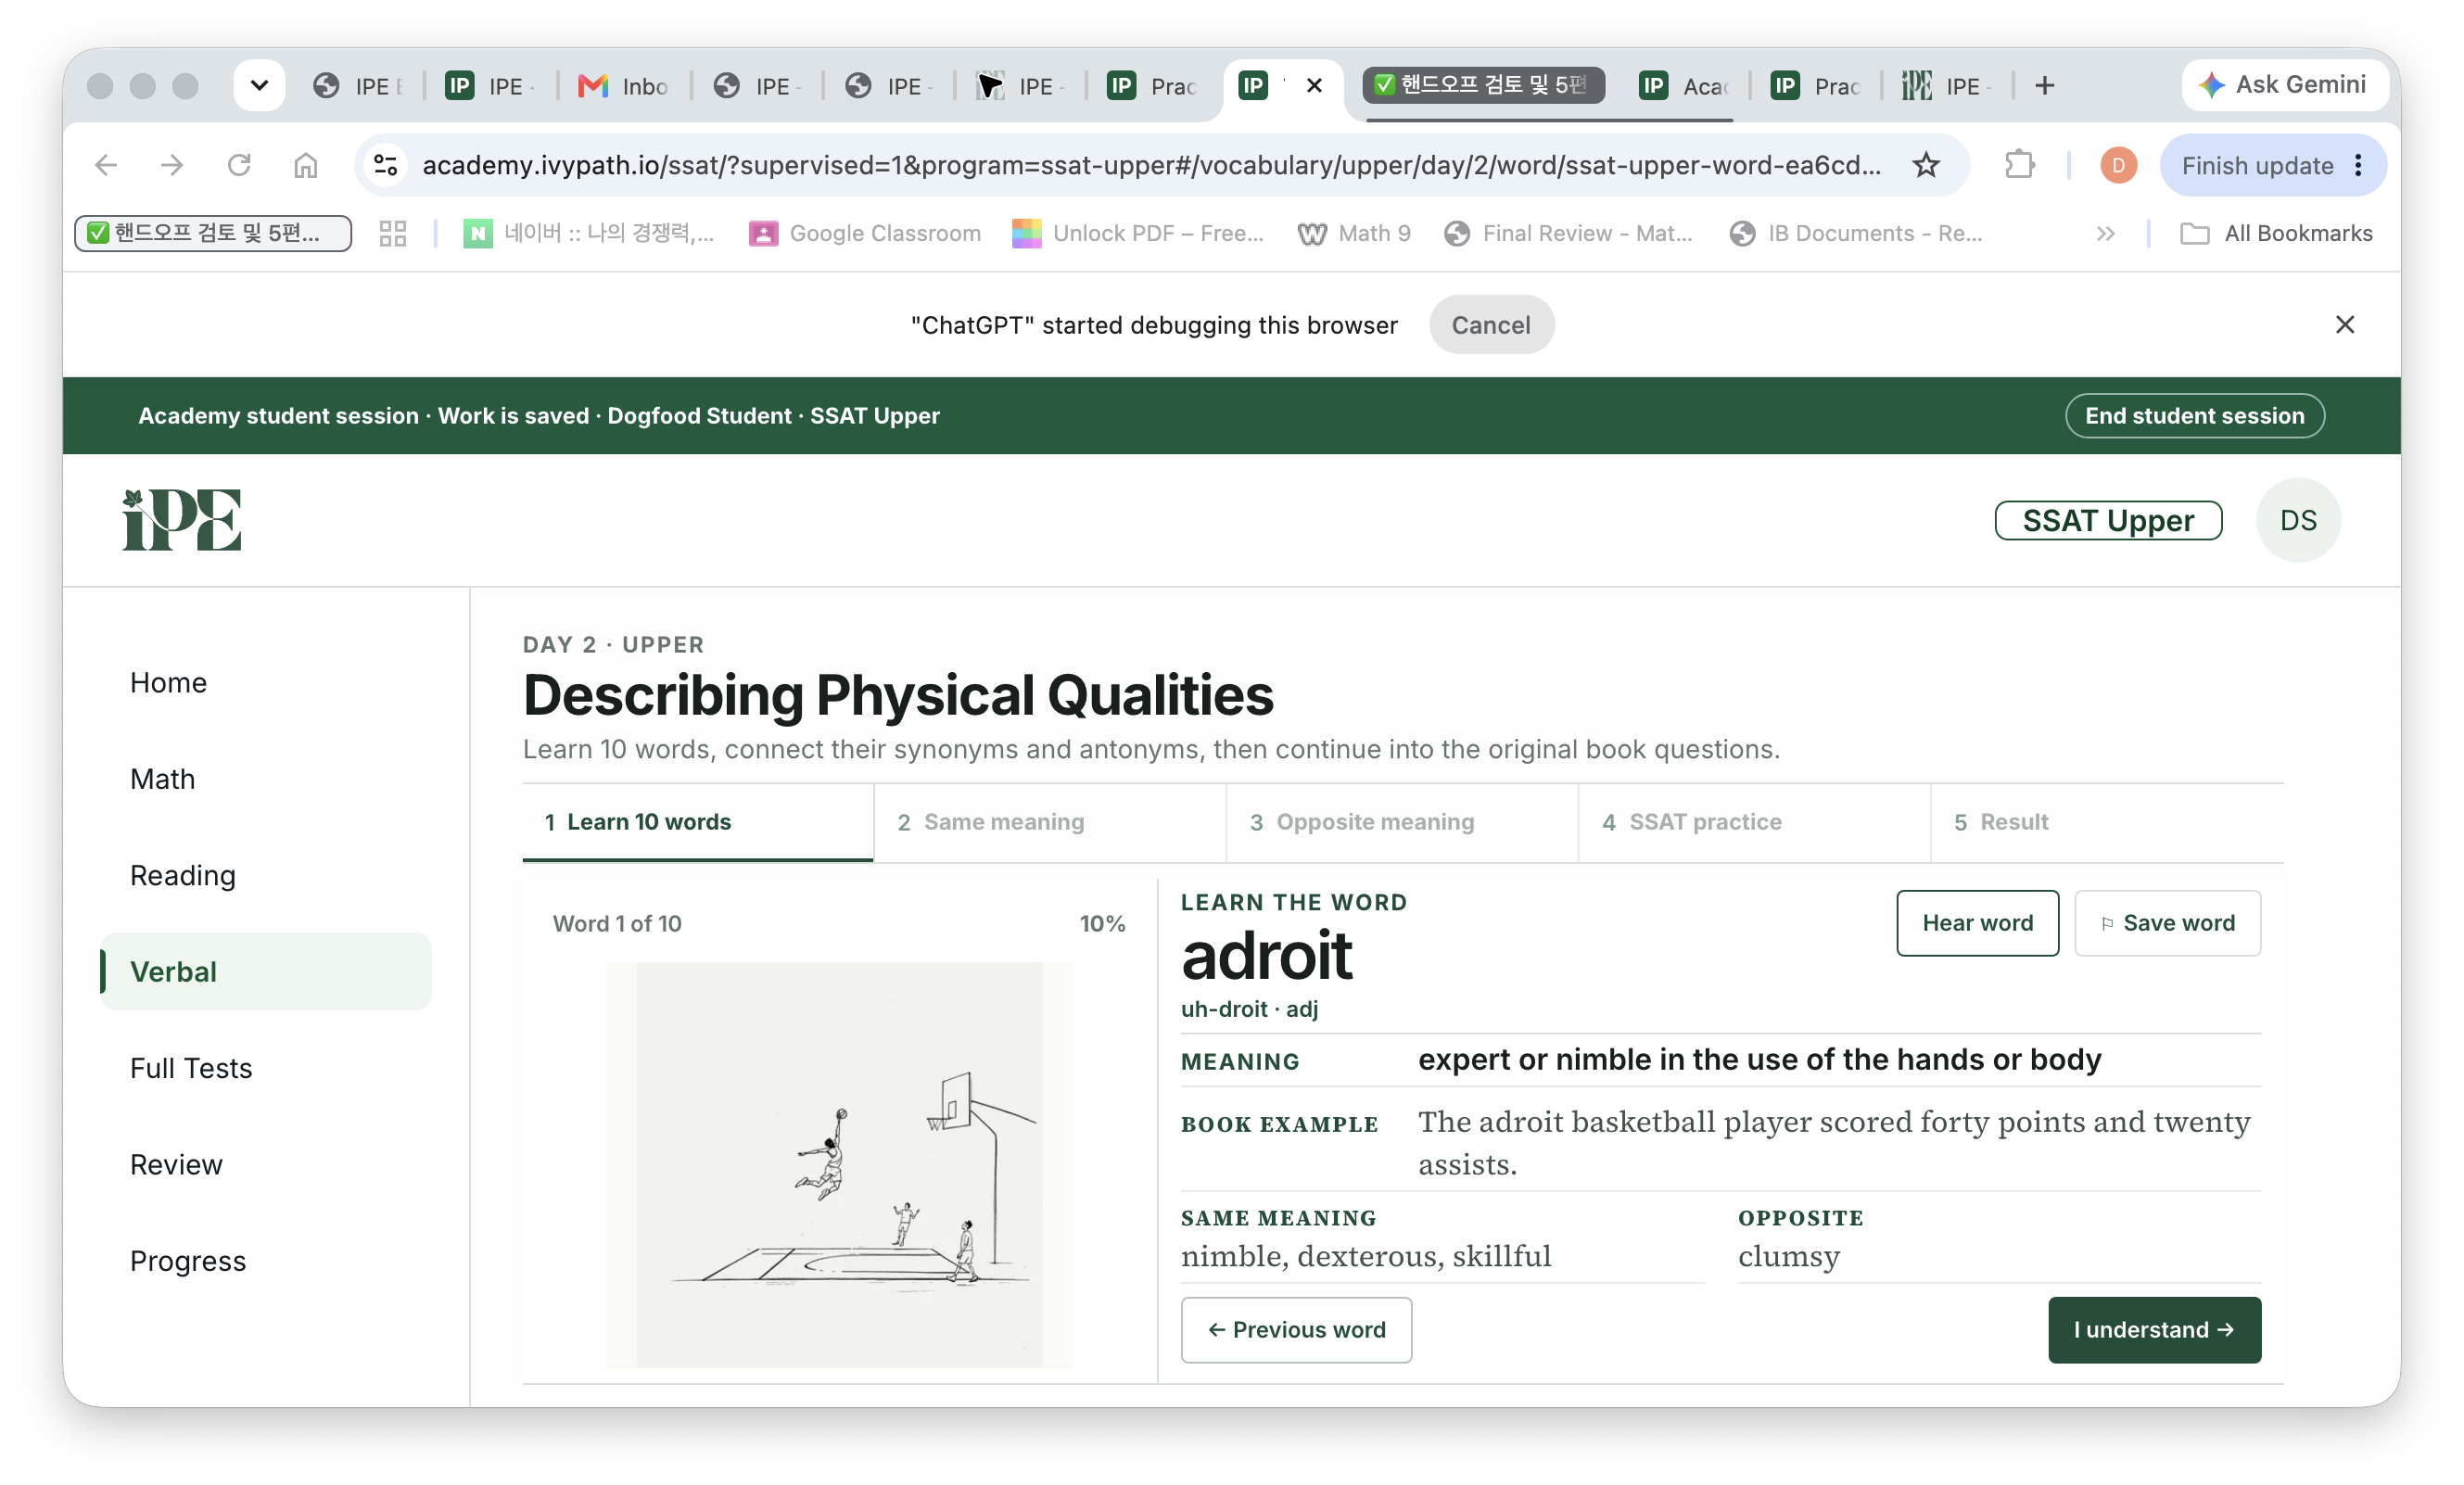This screenshot has width=2464, height=1485.
Task: Click the IPE logo
Action: (182, 520)
